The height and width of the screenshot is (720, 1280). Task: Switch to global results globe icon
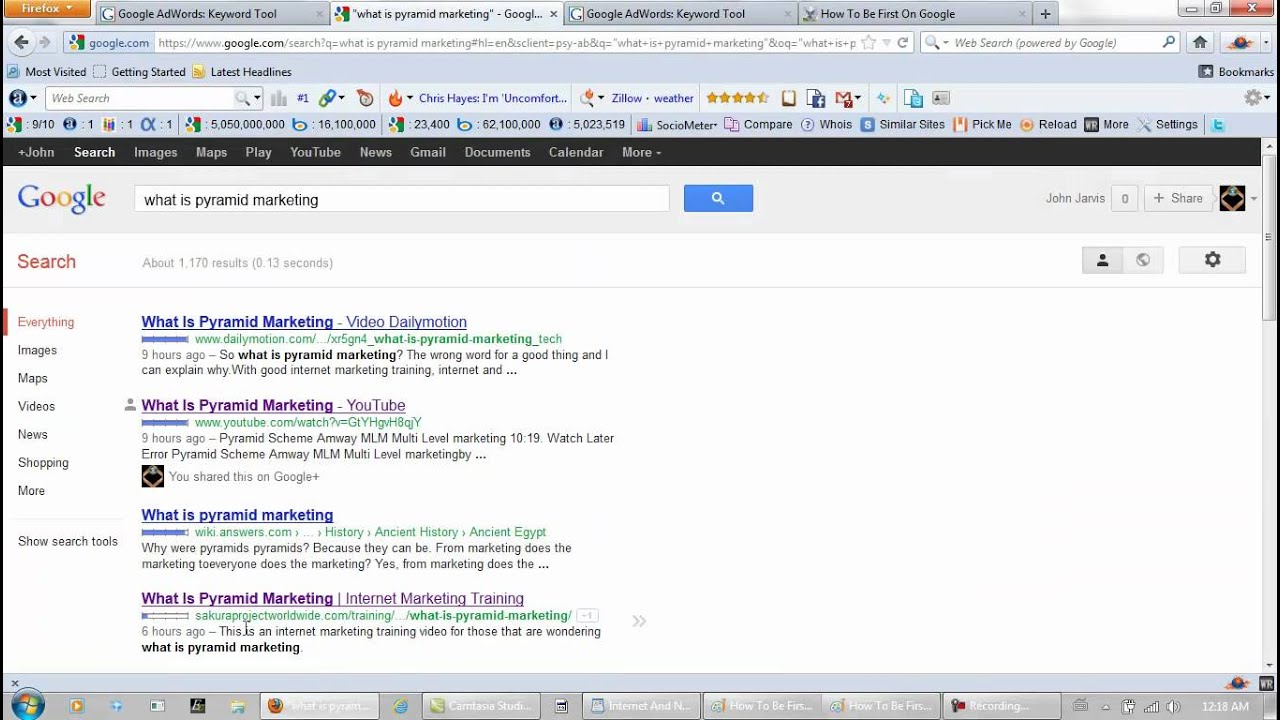[x=1143, y=260]
